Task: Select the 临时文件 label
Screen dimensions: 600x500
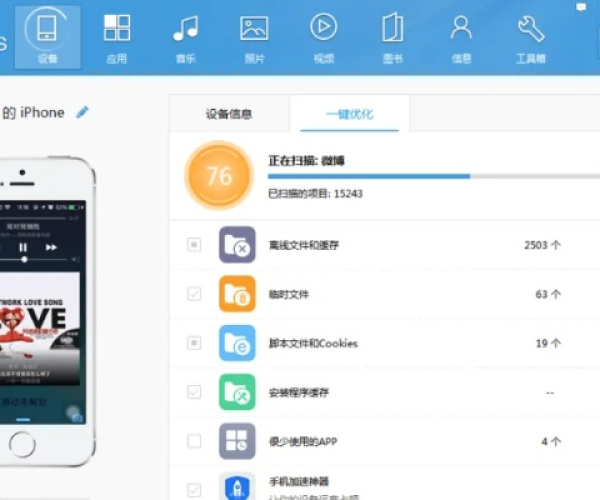Action: click(289, 294)
